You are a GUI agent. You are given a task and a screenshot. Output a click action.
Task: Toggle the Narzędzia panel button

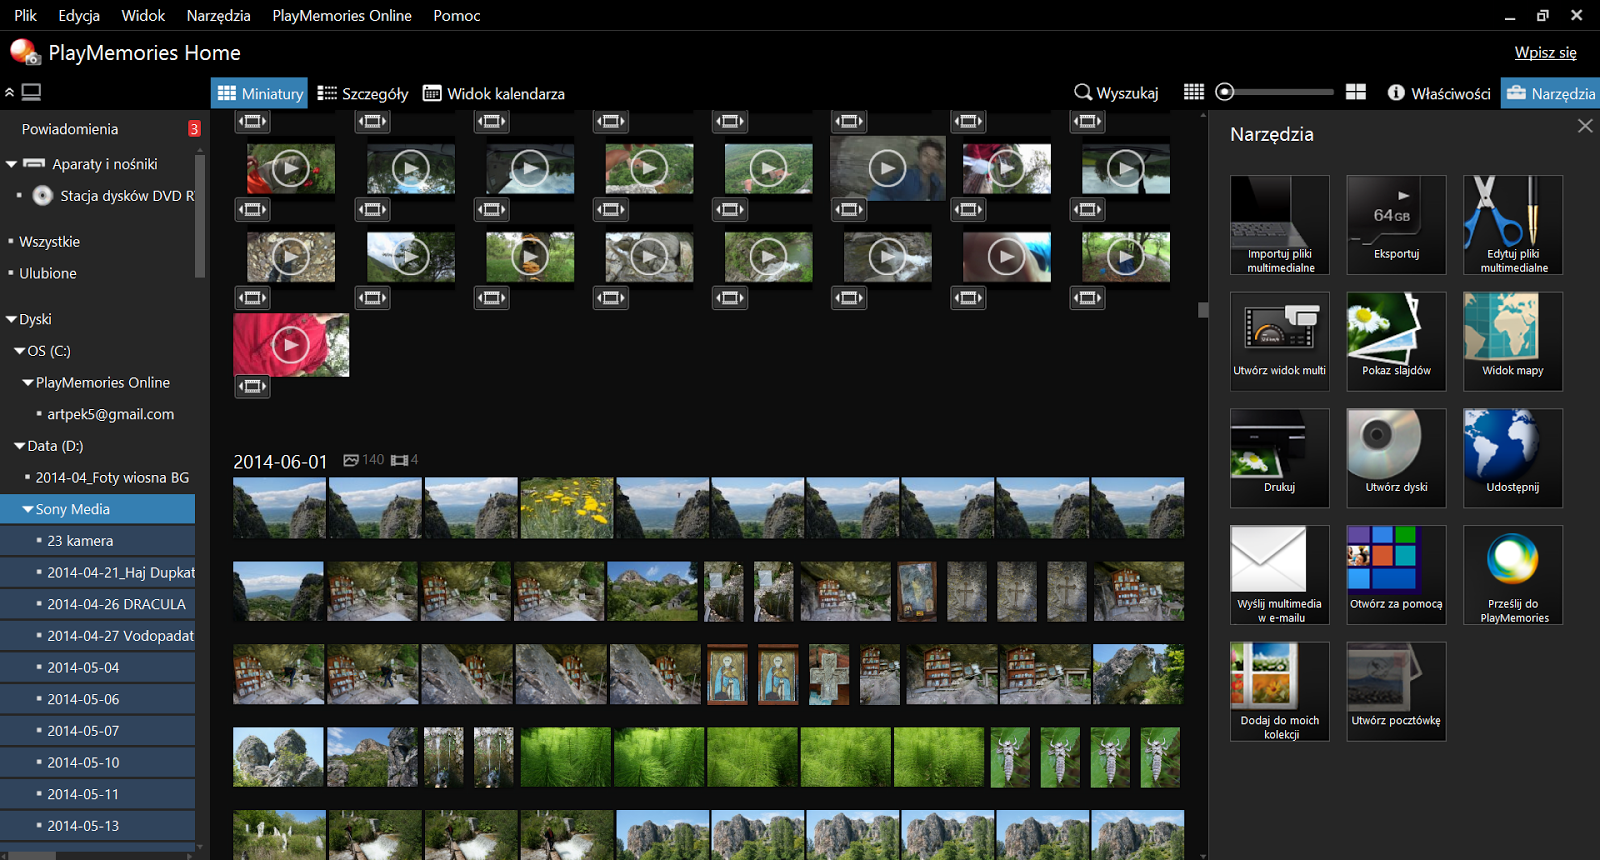pyautogui.click(x=1551, y=93)
